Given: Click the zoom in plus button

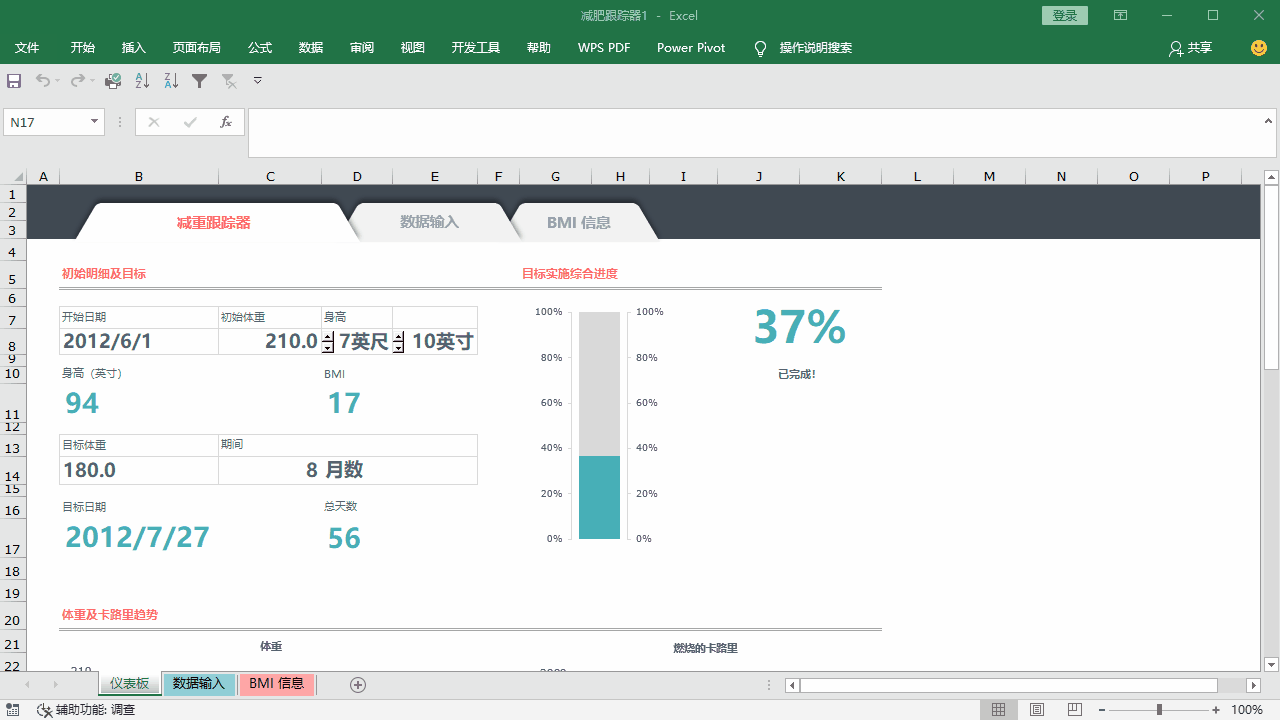Looking at the screenshot, I should click(1216, 710).
